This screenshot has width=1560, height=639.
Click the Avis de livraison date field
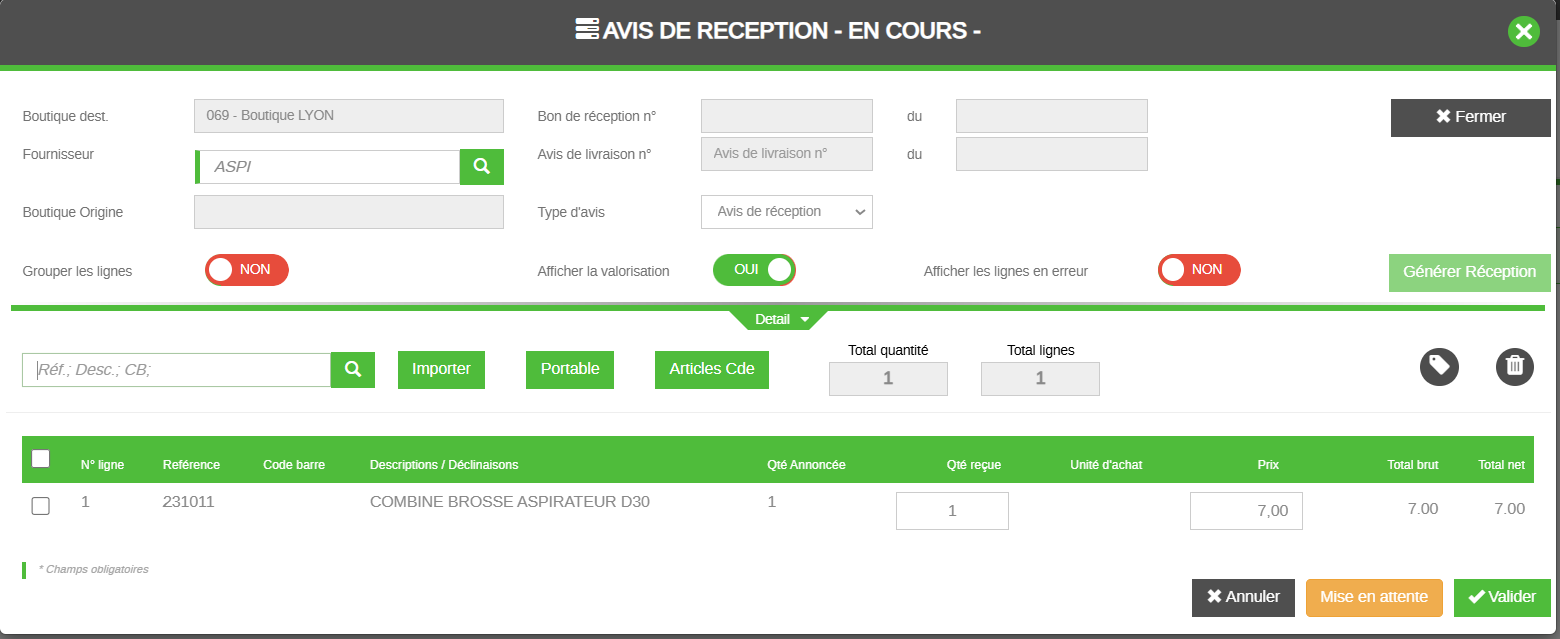1052,154
